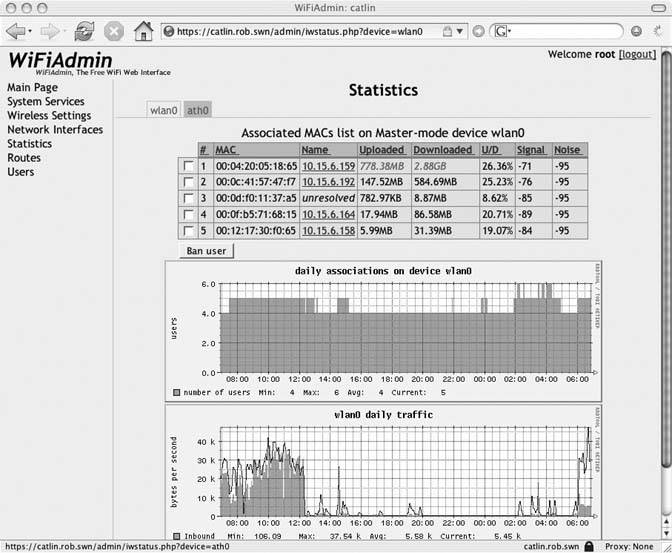
Task: Open Wireless Settings in the sidebar
Action: [48, 116]
